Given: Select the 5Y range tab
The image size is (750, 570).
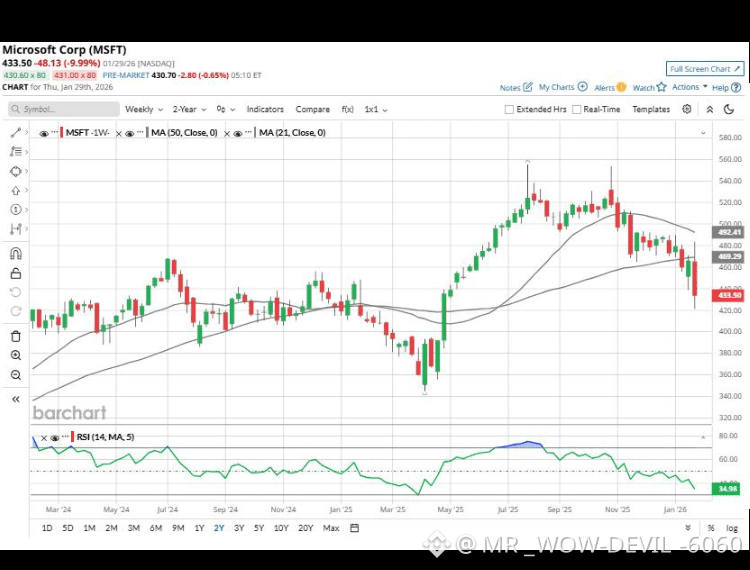Looking at the screenshot, I should click(259, 528).
